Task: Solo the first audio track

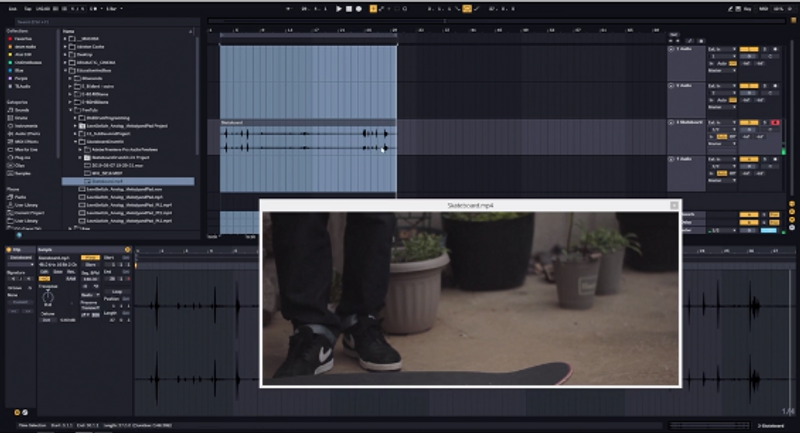Action: click(765, 49)
